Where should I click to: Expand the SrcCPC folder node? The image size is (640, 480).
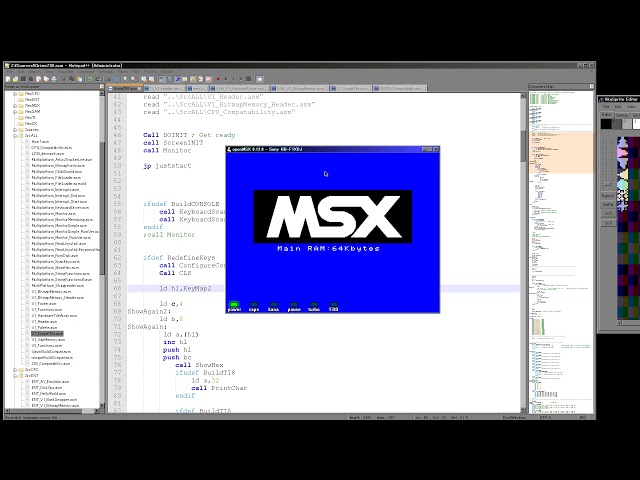(x=15, y=369)
